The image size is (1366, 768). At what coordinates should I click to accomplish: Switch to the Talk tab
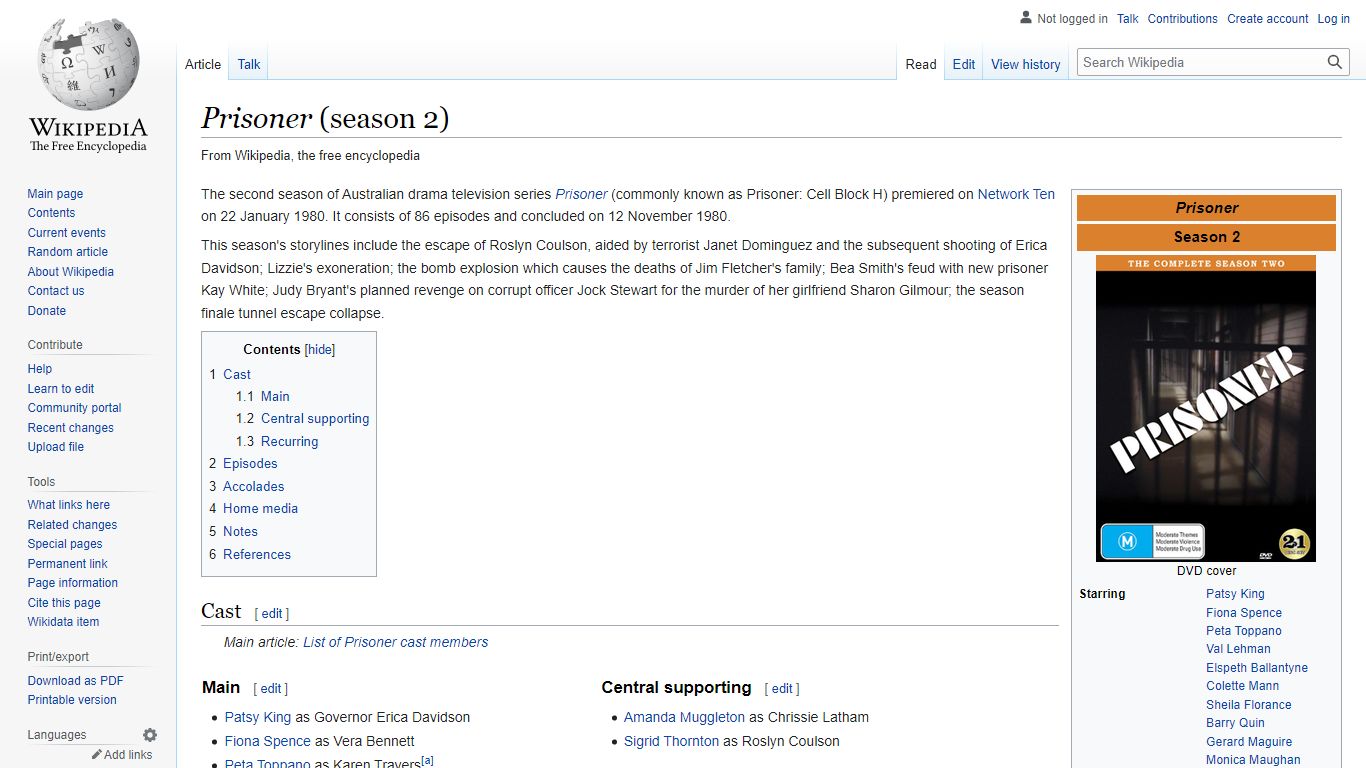click(x=249, y=64)
